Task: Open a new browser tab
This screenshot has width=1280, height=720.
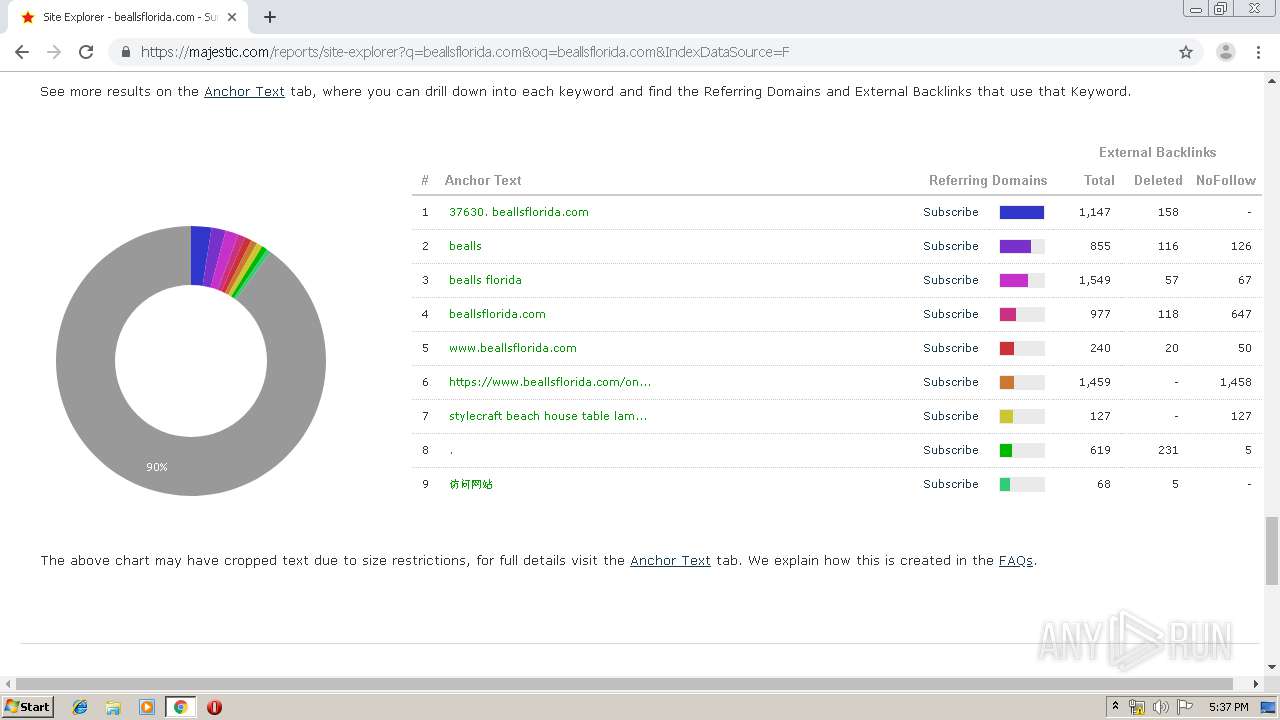Action: click(x=270, y=17)
